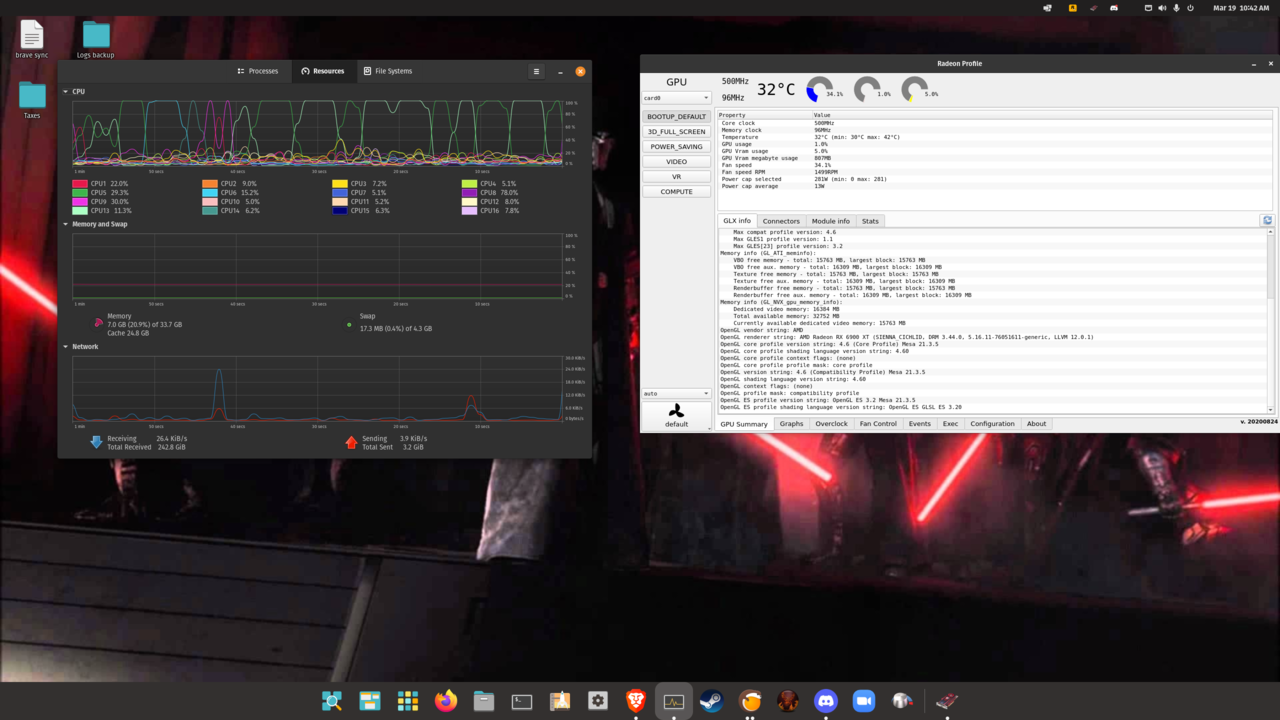This screenshot has height=720, width=1280.
Task: Open the Logs backup desktop folder
Action: (x=96, y=36)
